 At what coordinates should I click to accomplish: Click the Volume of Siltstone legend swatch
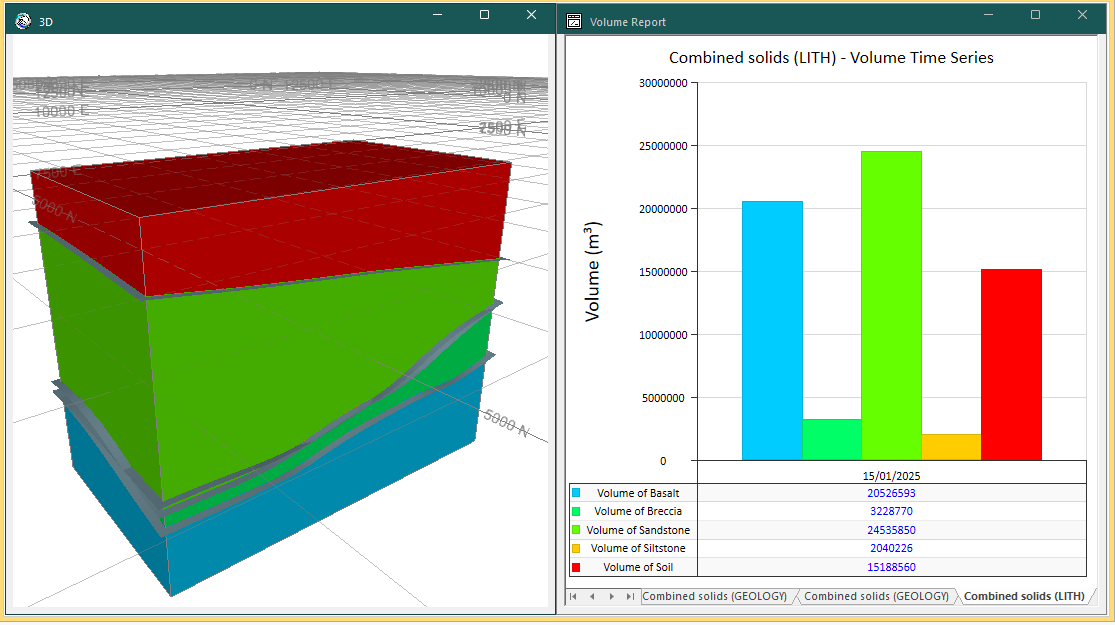coord(576,549)
